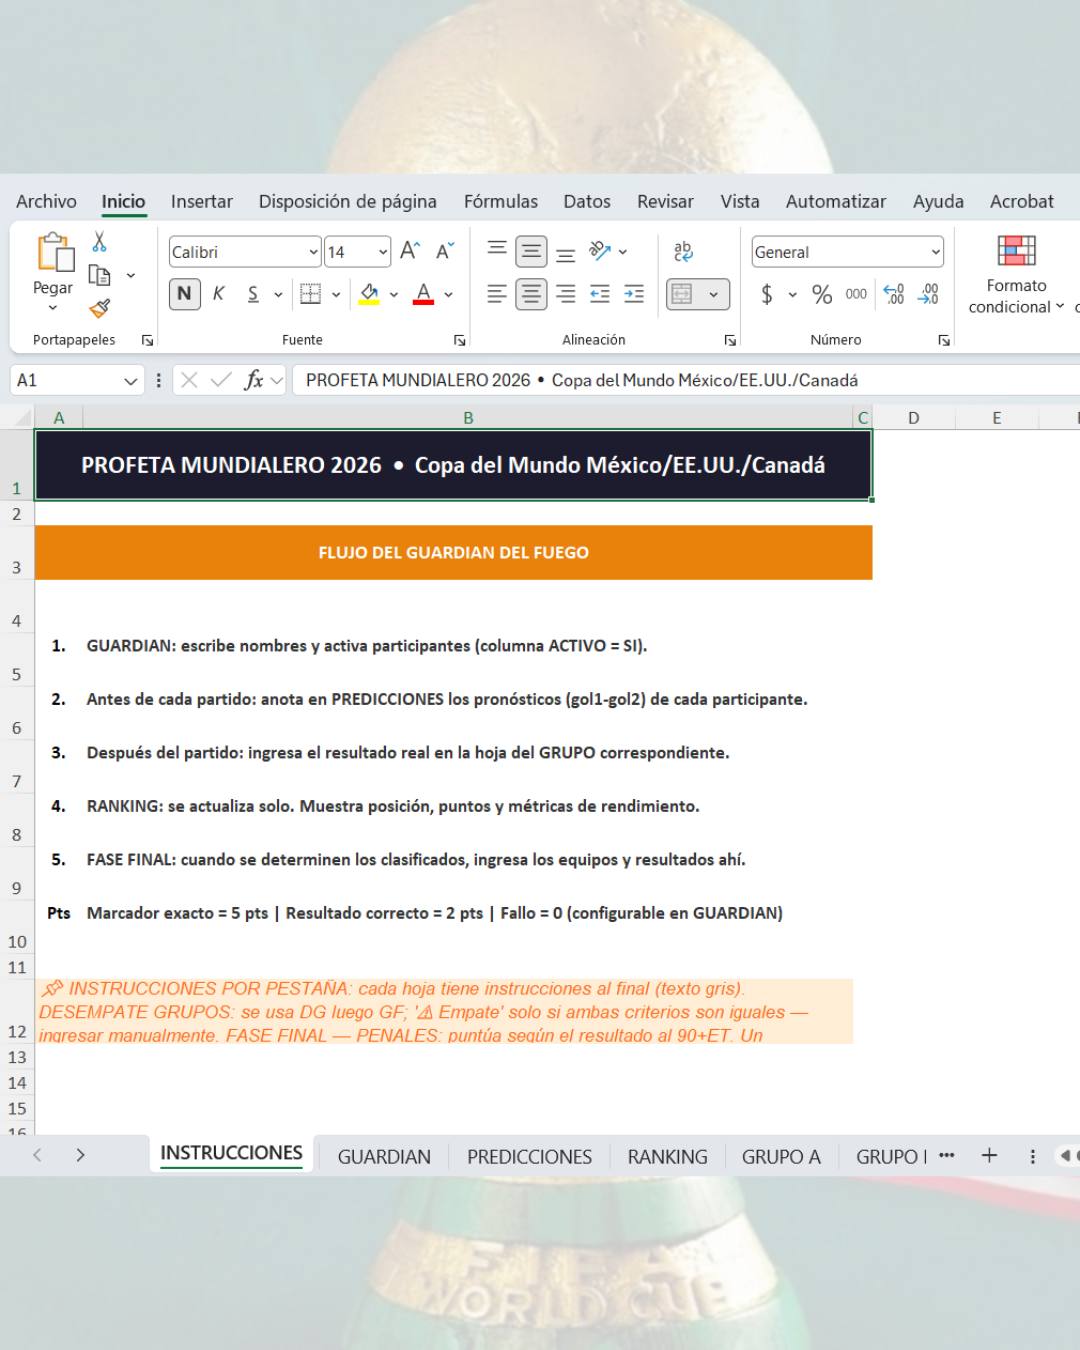Click the currency dollar format icon
This screenshot has width=1080, height=1350.
pos(767,294)
